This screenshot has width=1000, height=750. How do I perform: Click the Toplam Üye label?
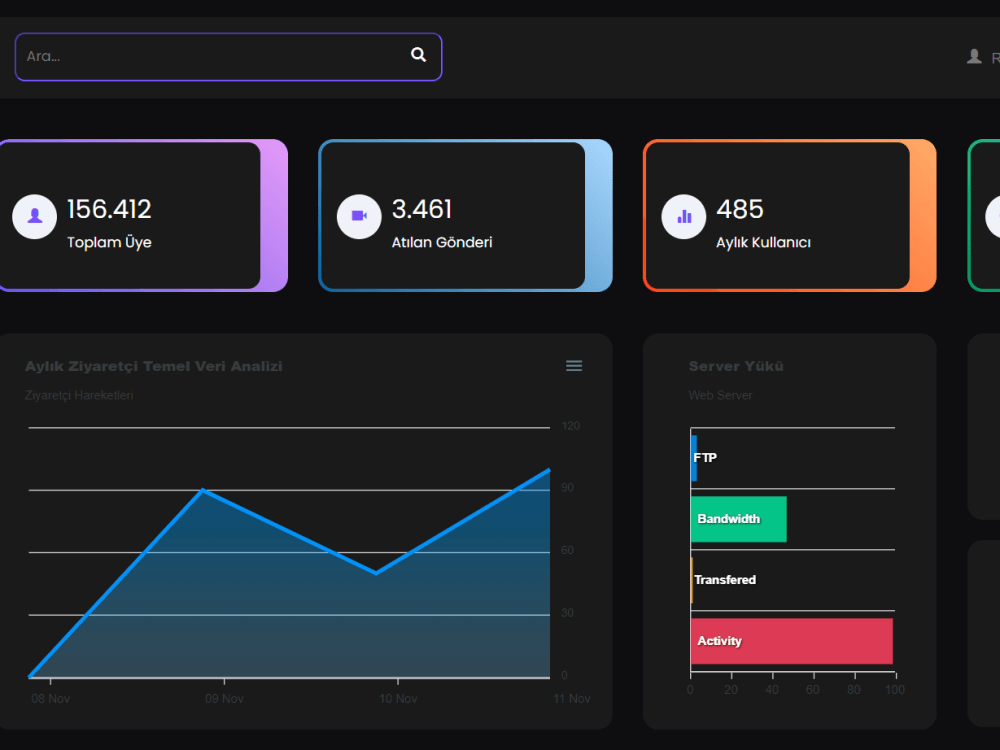click(x=109, y=242)
